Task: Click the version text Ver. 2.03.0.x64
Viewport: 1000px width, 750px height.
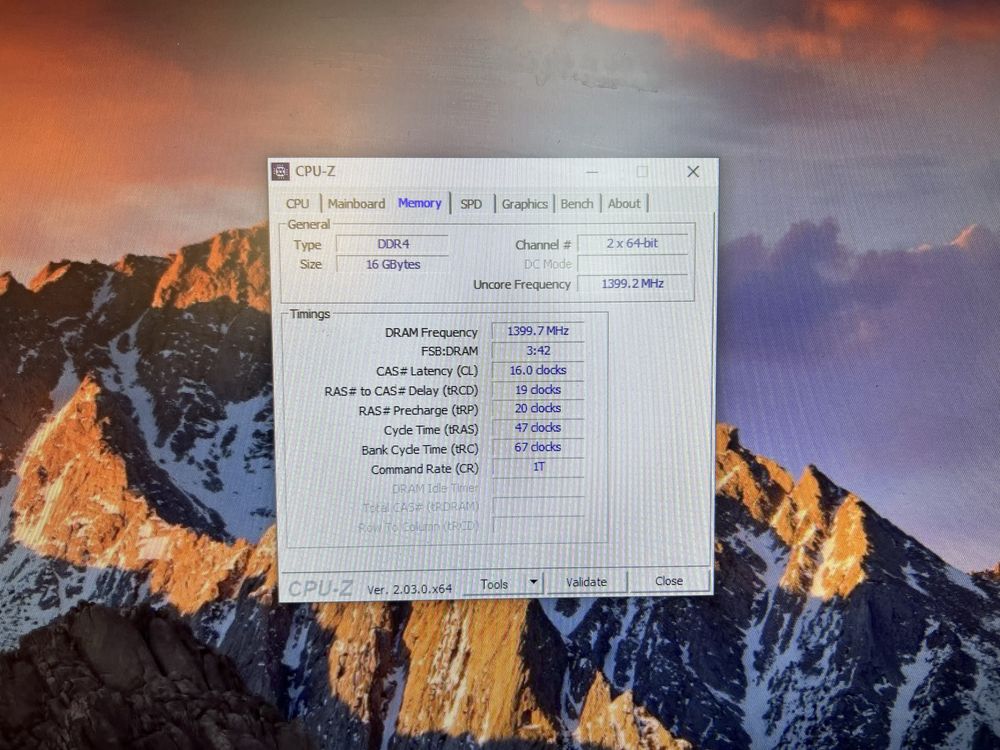Action: [409, 589]
